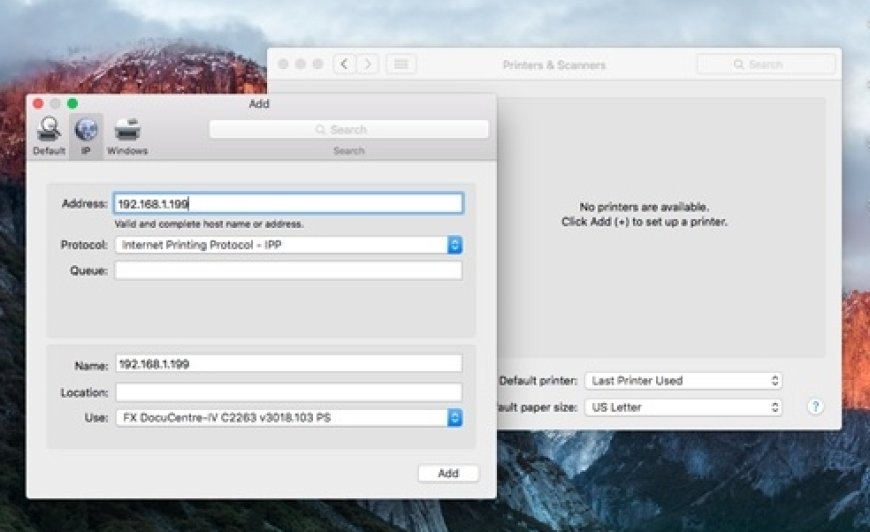Open the Protocol dropdown

point(288,245)
